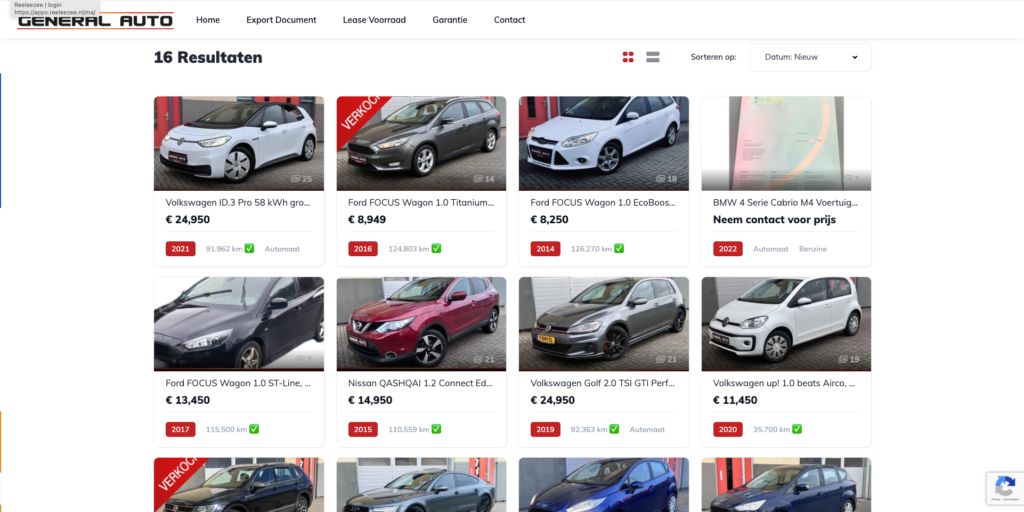Click photo count icon on Nissan QASHQAI
The width and height of the screenshot is (1024, 512).
(x=479, y=359)
